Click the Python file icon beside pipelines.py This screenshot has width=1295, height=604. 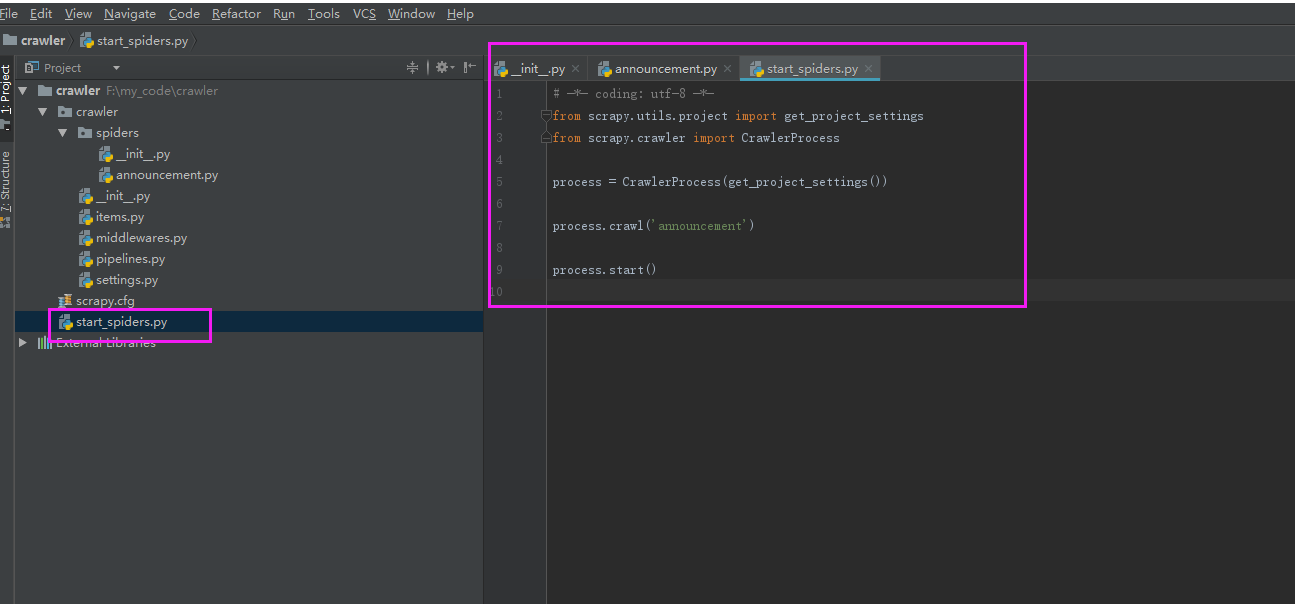86,259
